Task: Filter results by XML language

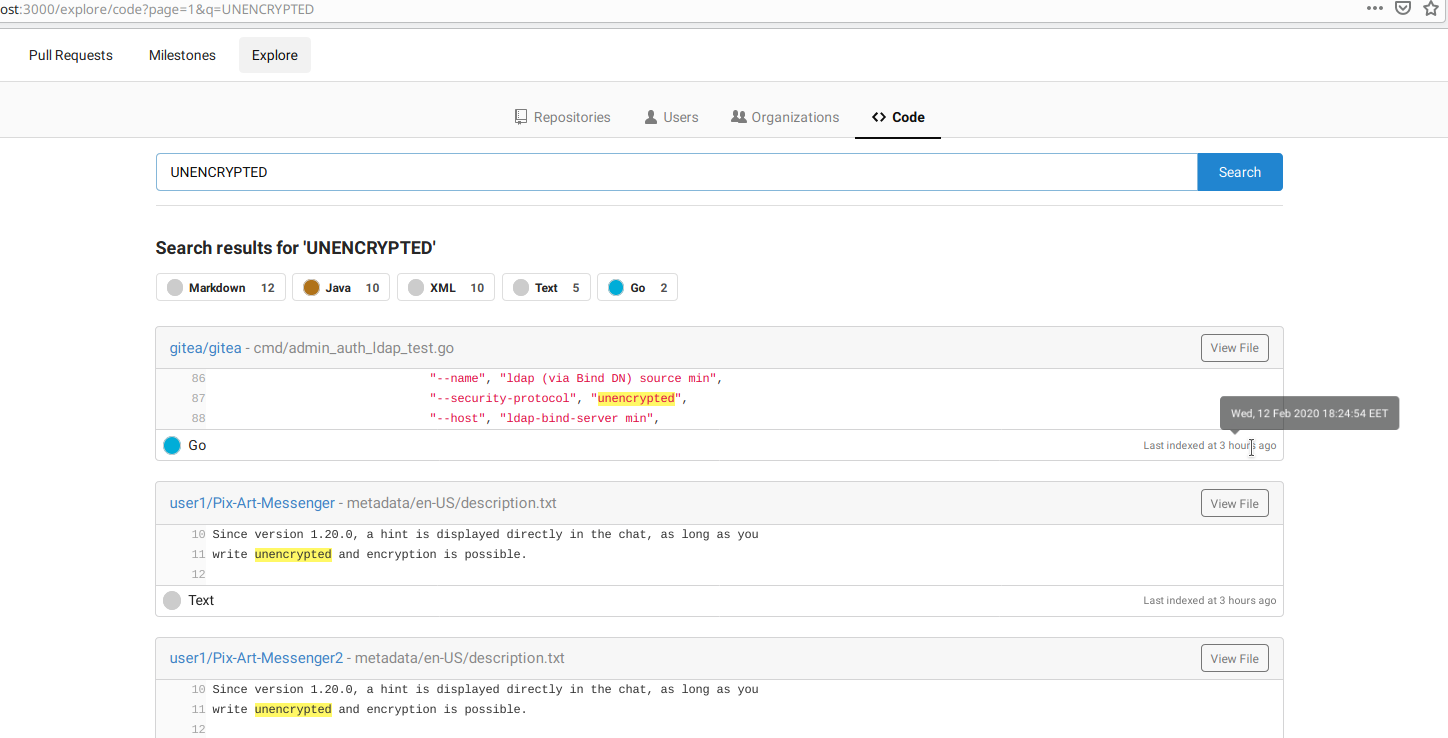Action: pos(446,288)
